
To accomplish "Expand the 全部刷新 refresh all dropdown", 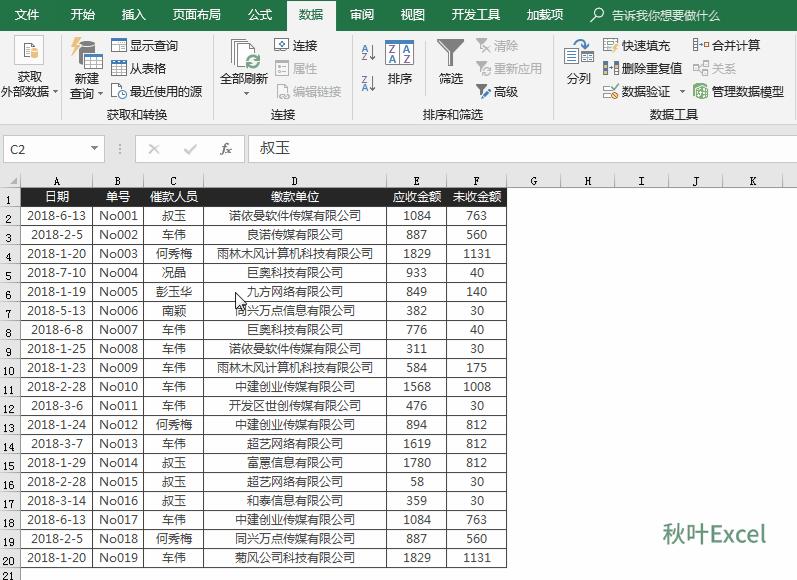I will click(245, 94).
